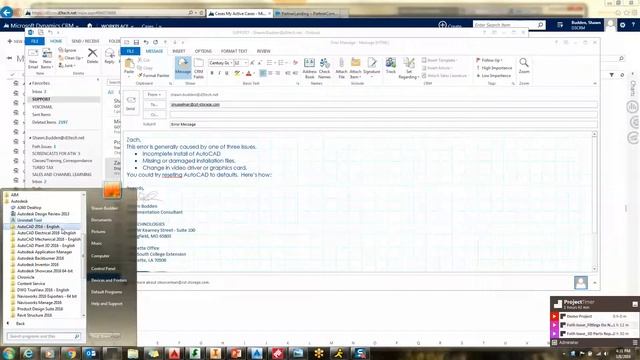Image resolution: width=640 pixels, height=360 pixels.
Task: Open the Paste option in the Clipboard group
Action: pos(129,67)
